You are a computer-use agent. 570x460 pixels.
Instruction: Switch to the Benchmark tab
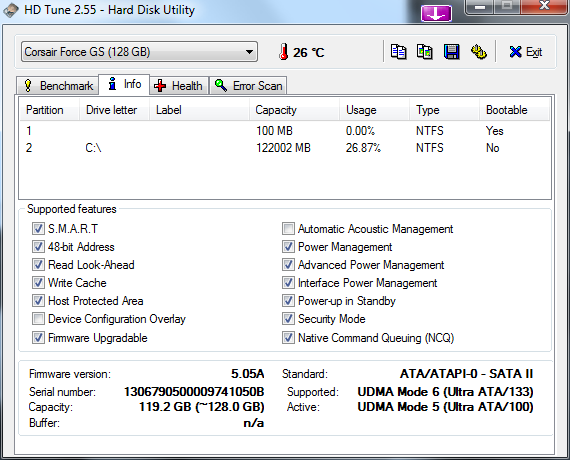coord(57,86)
